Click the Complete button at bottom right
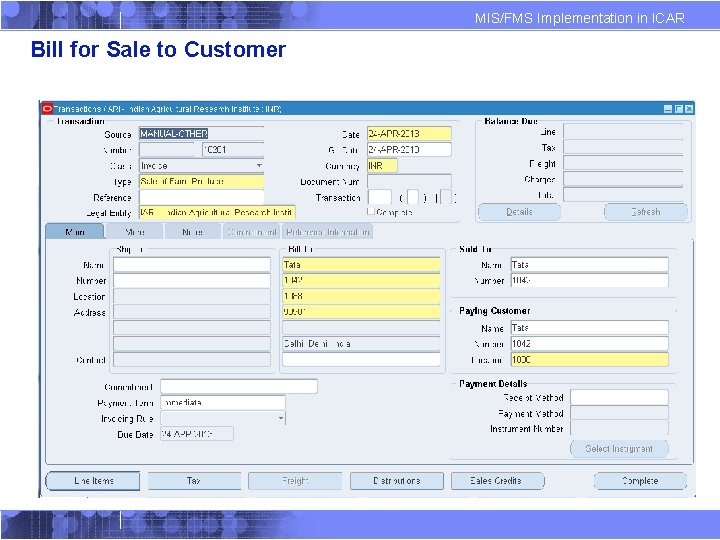The width and height of the screenshot is (720, 540). pos(640,481)
